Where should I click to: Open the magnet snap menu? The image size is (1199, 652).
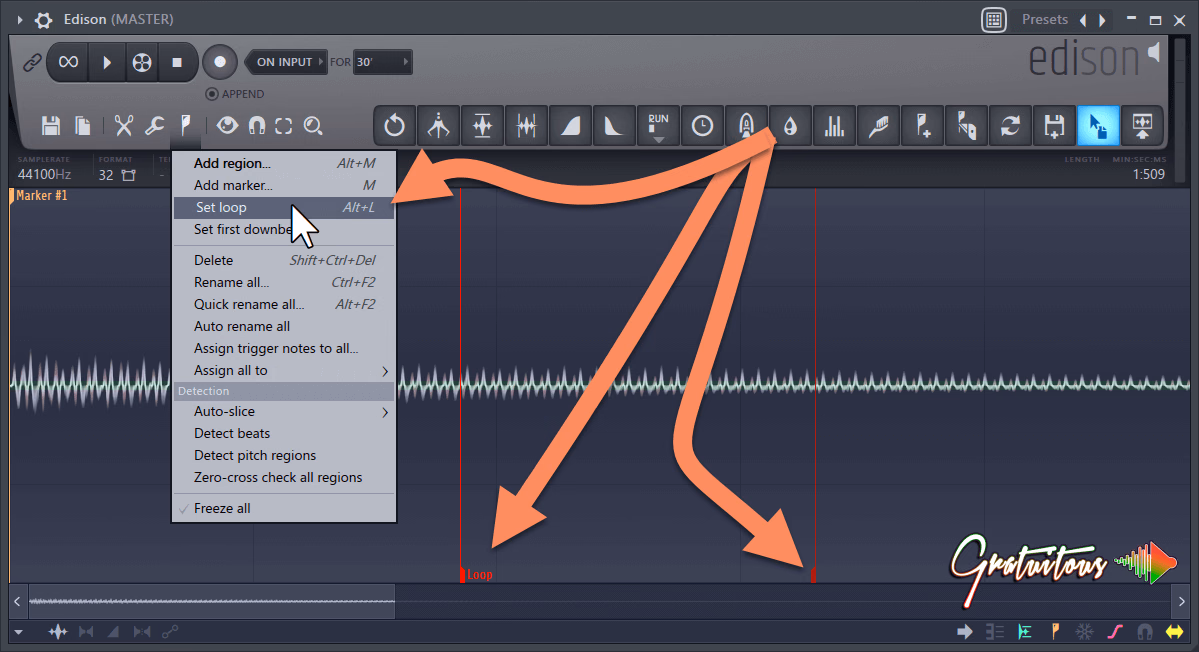point(257,125)
